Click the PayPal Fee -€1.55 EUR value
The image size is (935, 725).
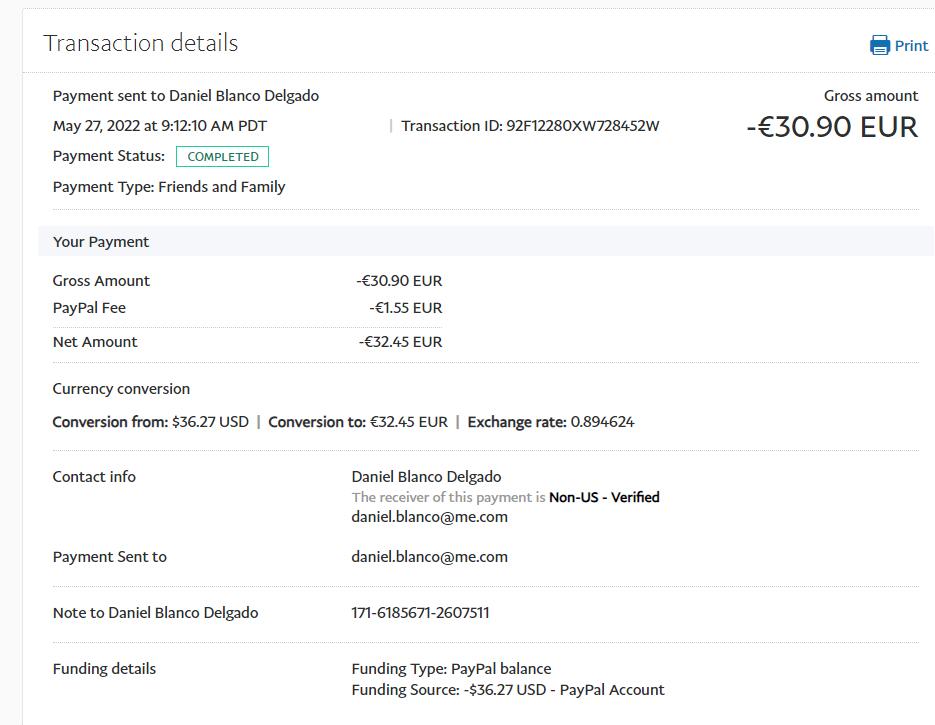click(405, 308)
